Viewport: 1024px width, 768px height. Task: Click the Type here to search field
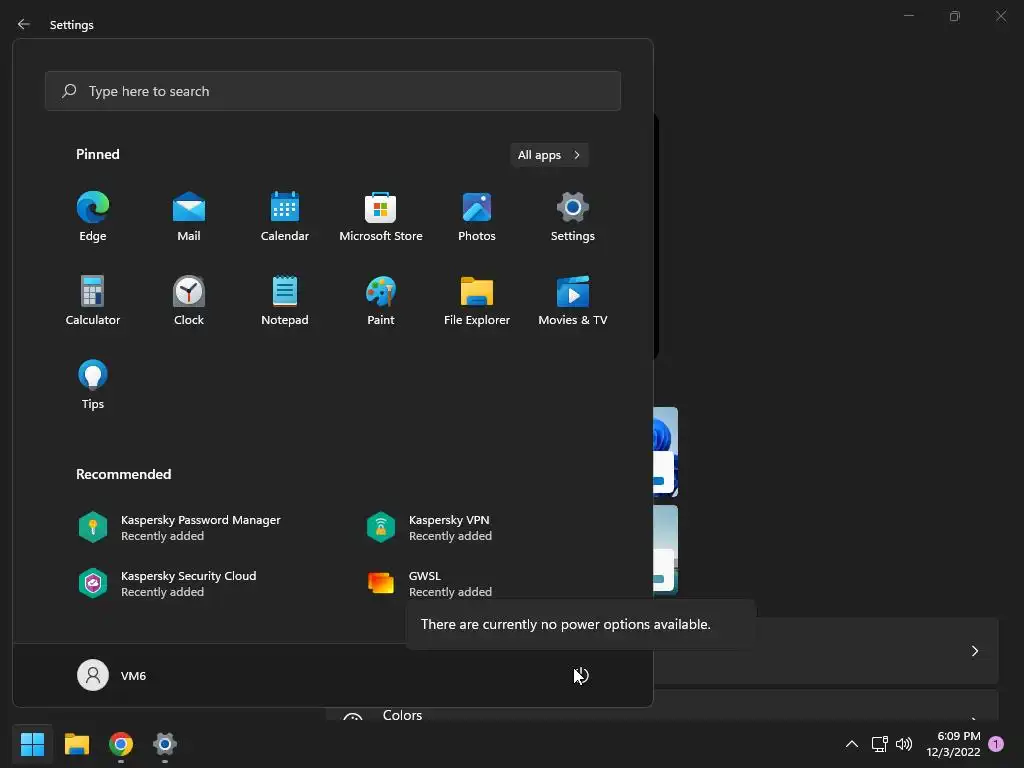(333, 91)
